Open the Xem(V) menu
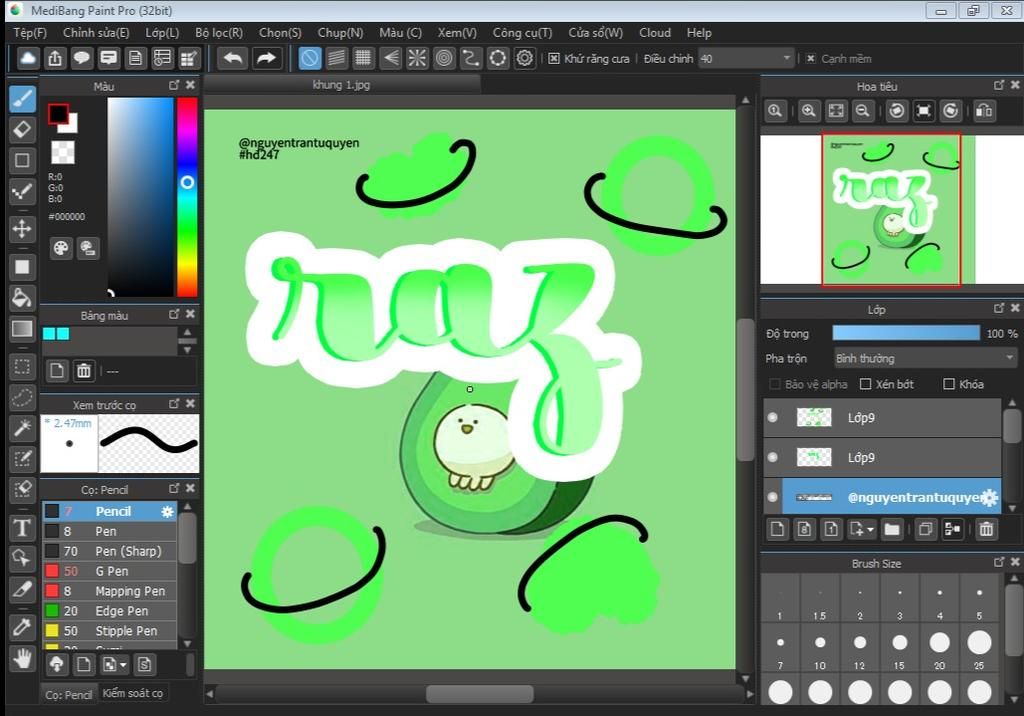The image size is (1024, 716). click(x=457, y=33)
